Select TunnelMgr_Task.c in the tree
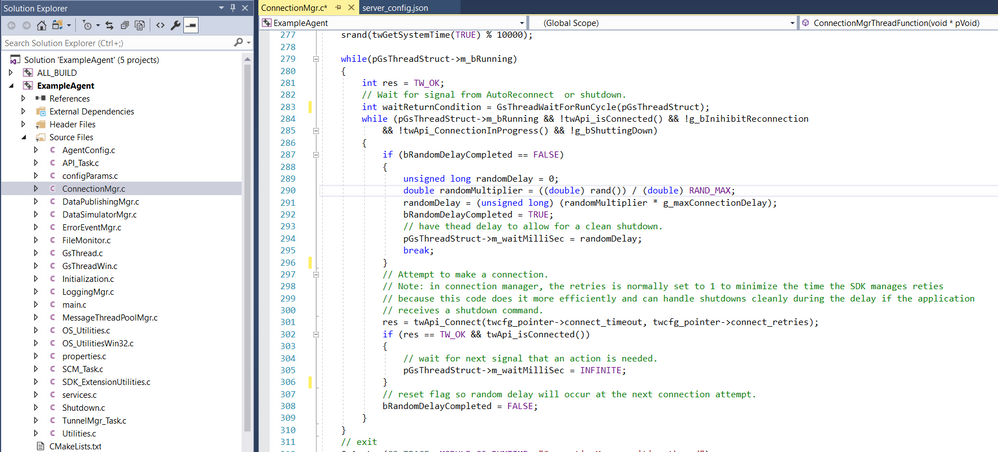 point(94,421)
